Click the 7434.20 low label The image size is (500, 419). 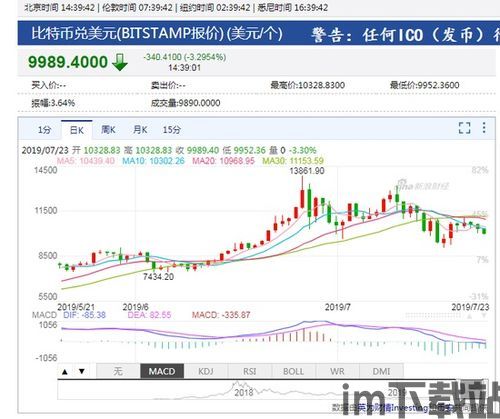(159, 277)
